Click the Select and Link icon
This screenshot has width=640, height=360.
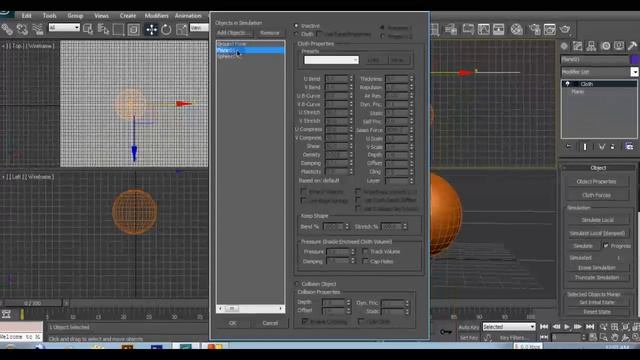7,29
